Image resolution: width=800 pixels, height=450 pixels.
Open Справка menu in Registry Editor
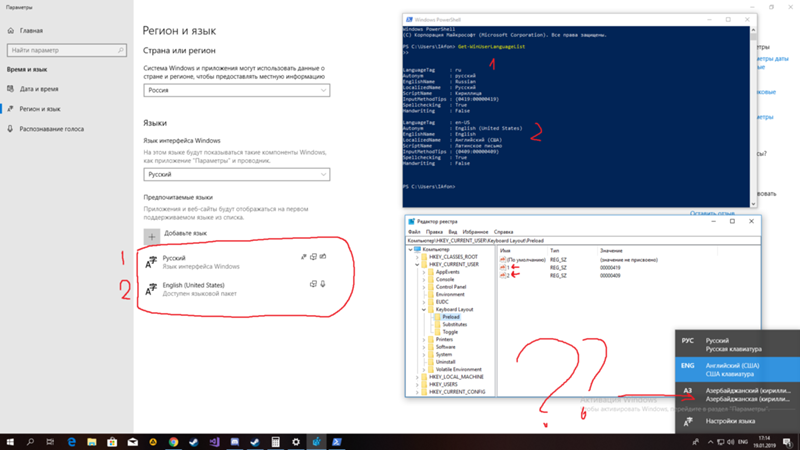tap(503, 232)
